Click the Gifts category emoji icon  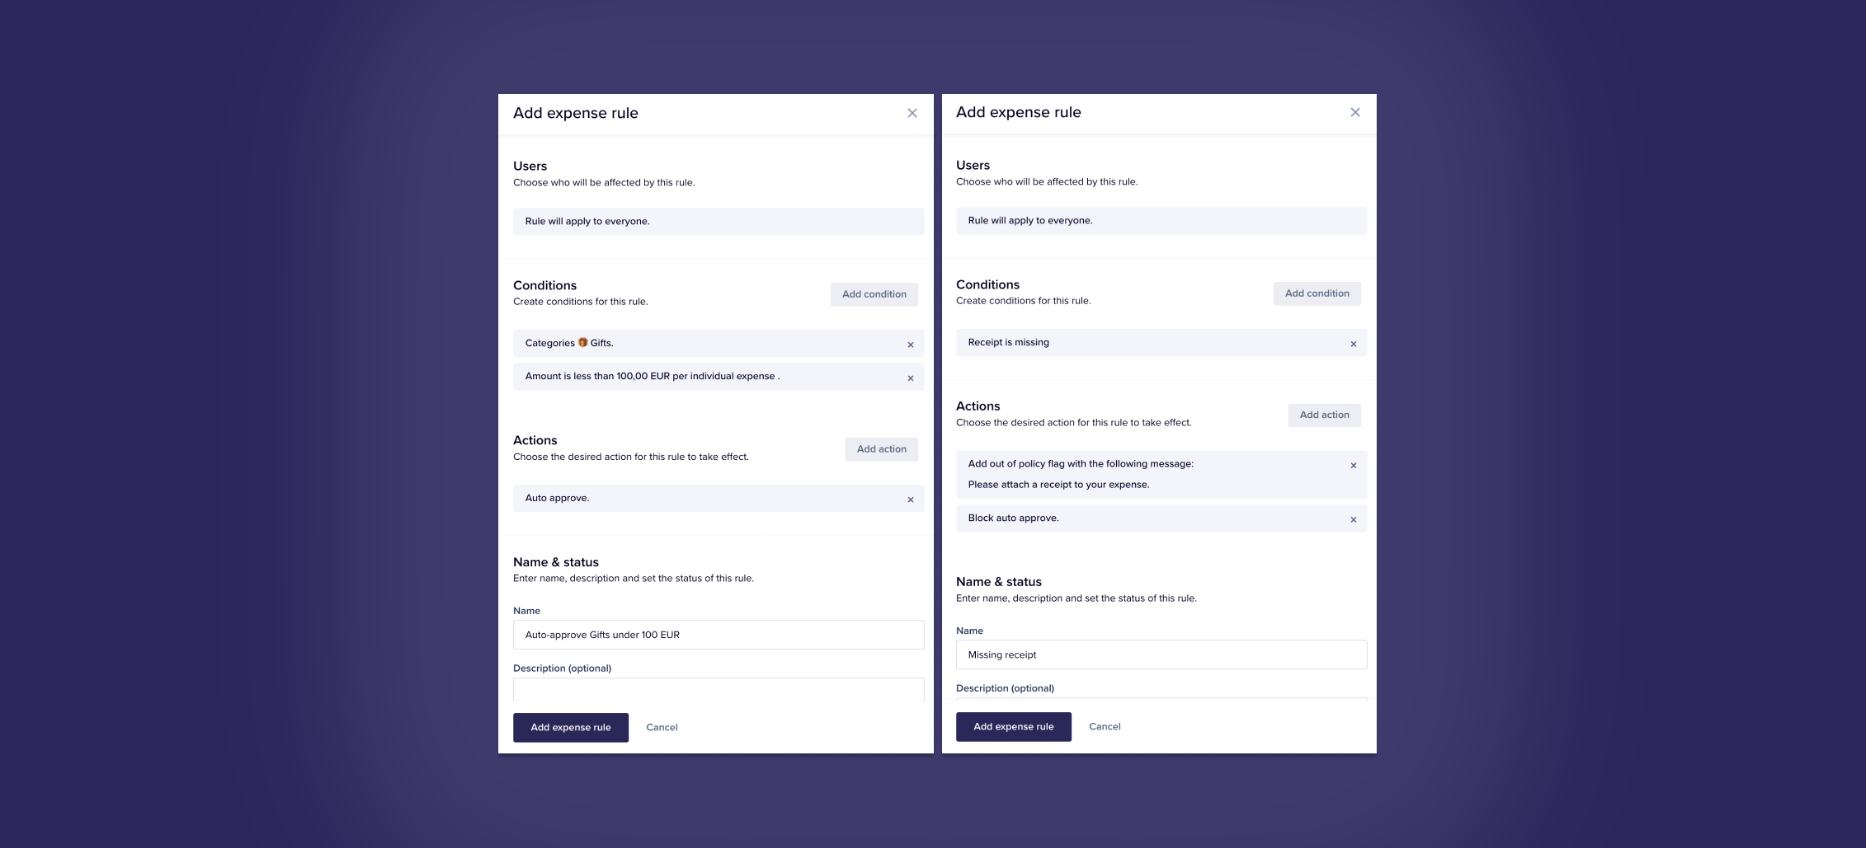583,343
